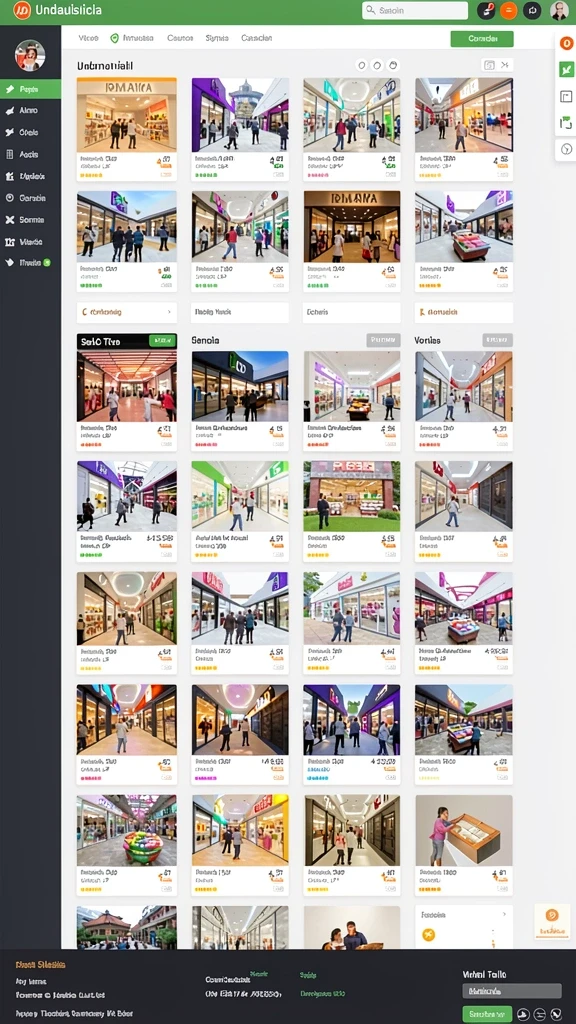Open the brick storefront with green lawn thumbnail
Image resolution: width=576 pixels, height=1024 pixels.
352,496
